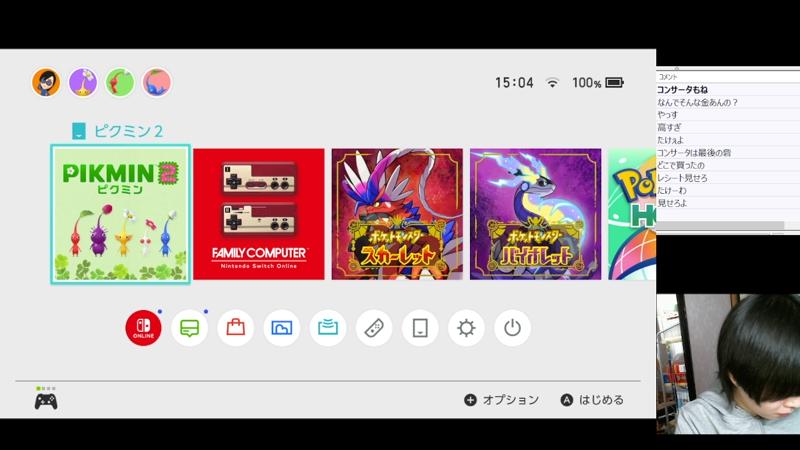This screenshot has height=450, width=800.
Task: Launch the Pokémon Violet game tile
Action: (535, 214)
